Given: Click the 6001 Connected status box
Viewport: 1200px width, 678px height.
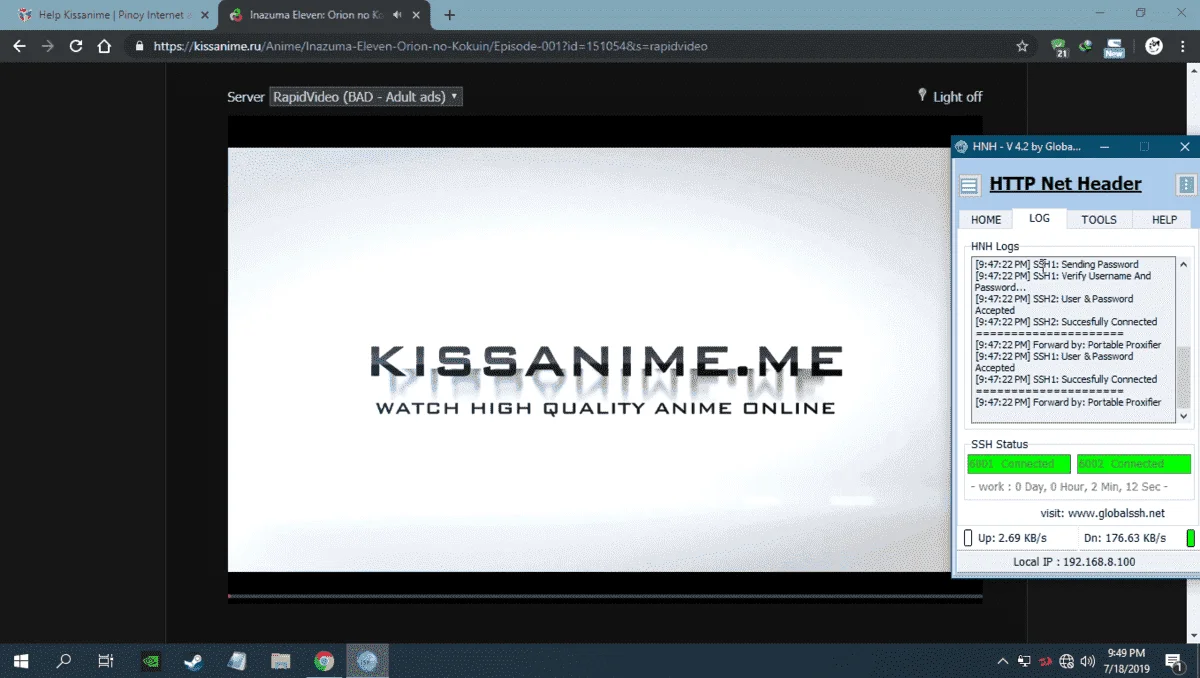Looking at the screenshot, I should pos(1019,464).
